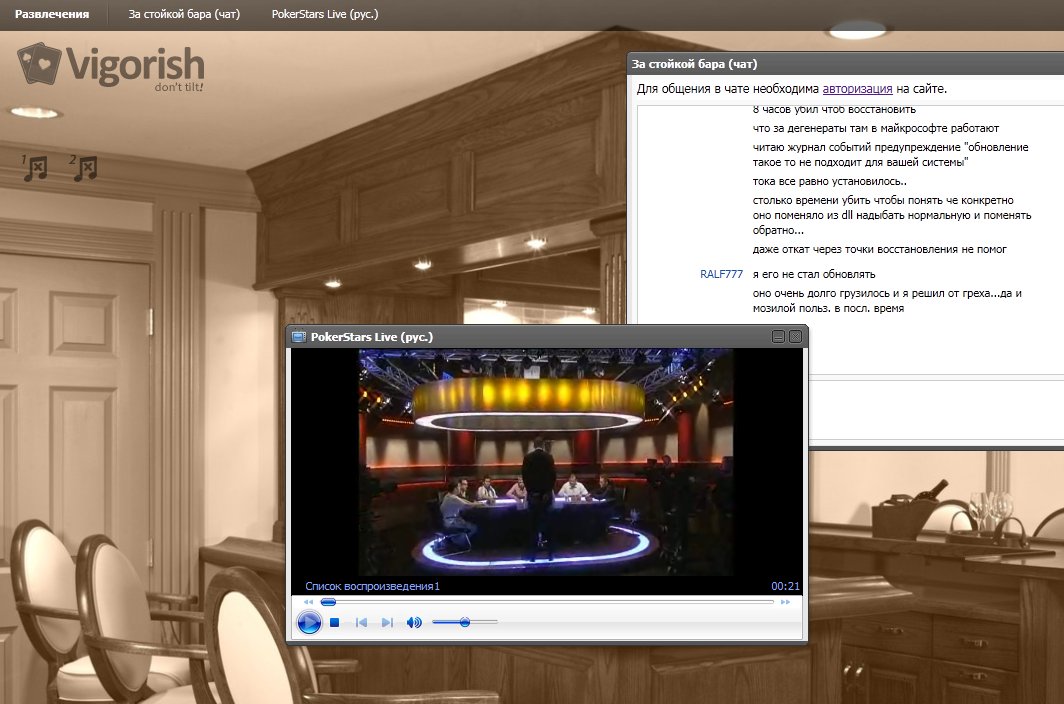This screenshot has height=704, width=1064.
Task: Skip to previous track in player
Action: click(361, 623)
